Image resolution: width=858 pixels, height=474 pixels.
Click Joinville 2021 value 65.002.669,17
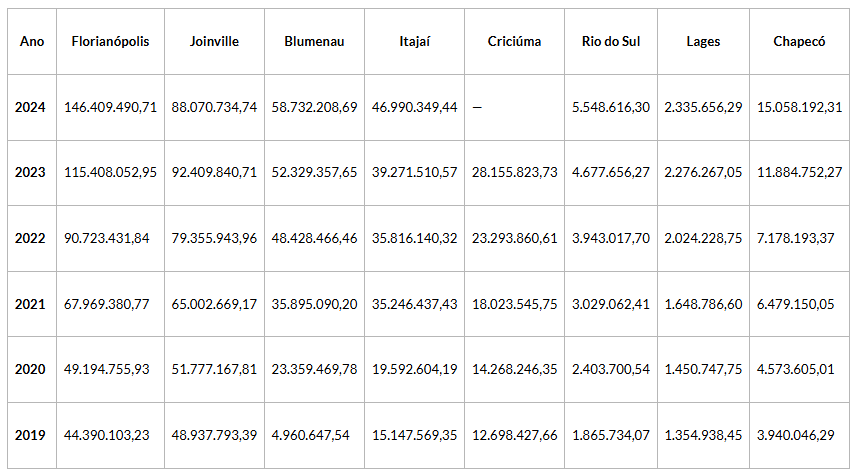(214, 304)
